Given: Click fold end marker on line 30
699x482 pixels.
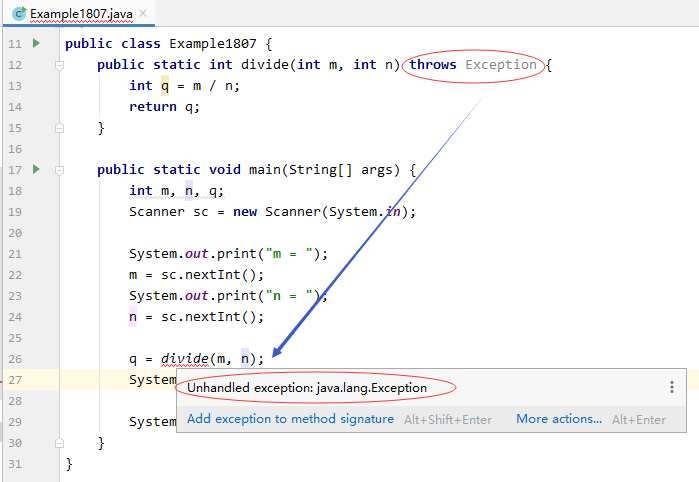Looking at the screenshot, I should point(59,443).
